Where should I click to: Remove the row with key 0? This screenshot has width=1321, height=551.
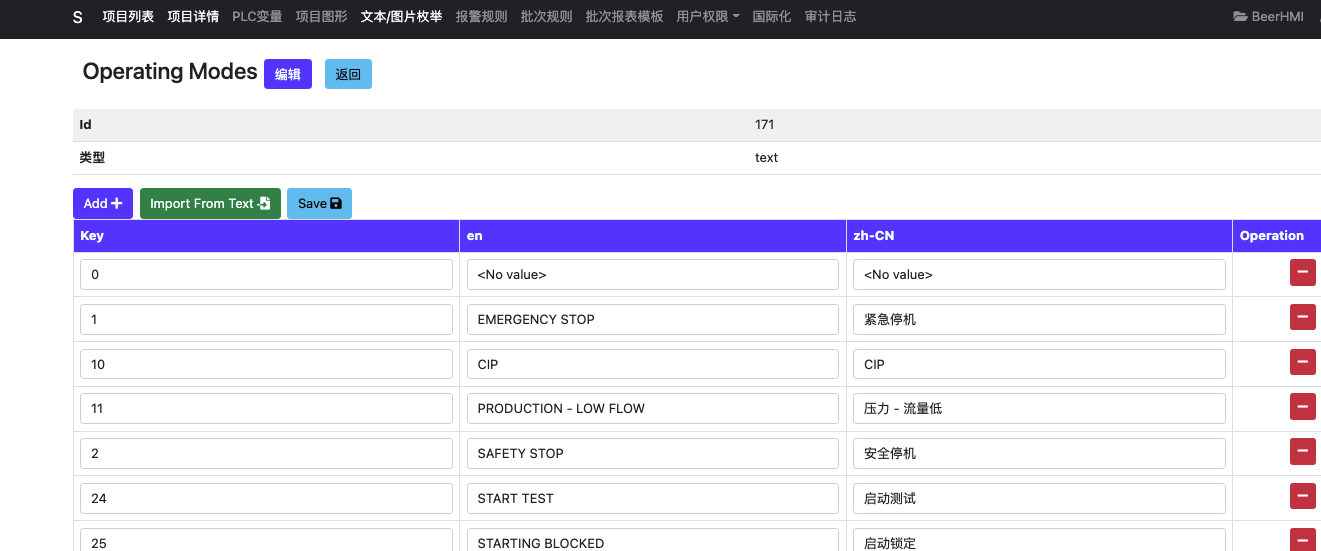[x=1302, y=273]
